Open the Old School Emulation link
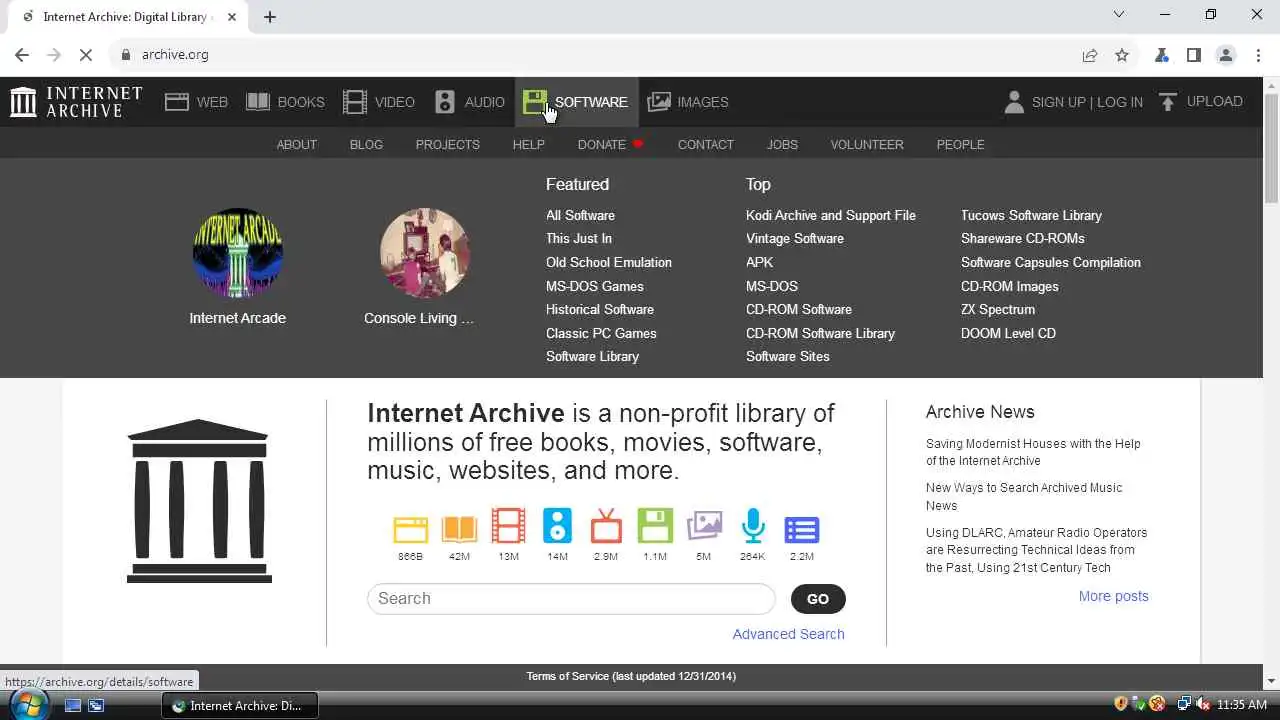Viewport: 1280px width, 720px height. pos(609,262)
